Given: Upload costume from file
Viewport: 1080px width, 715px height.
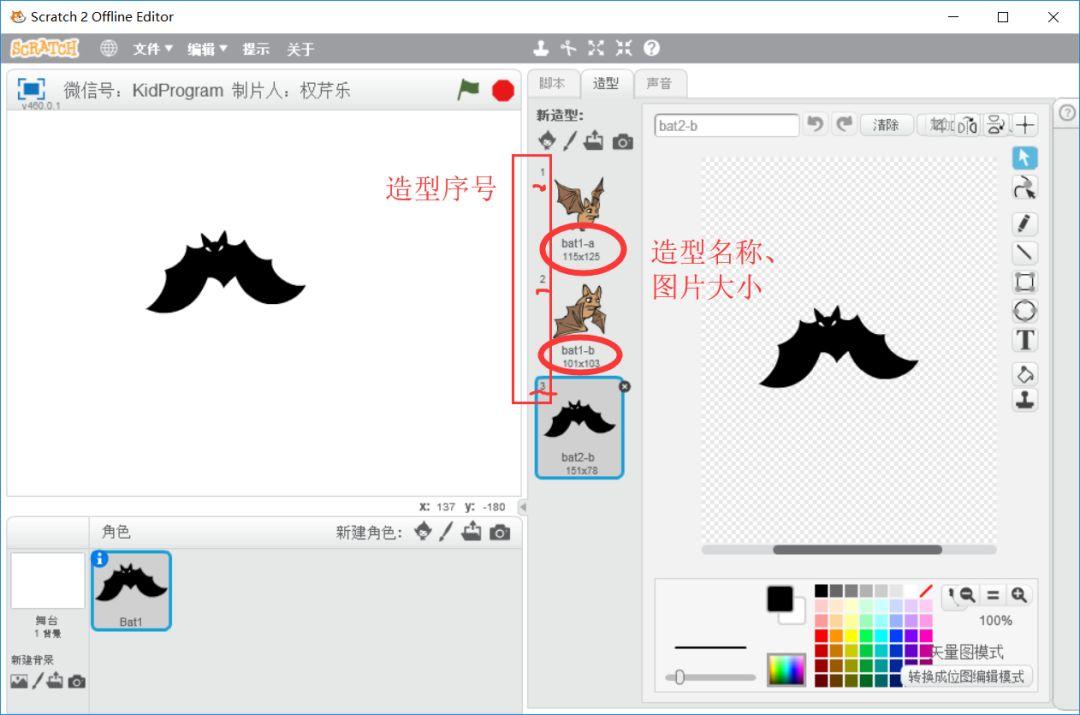Looking at the screenshot, I should coord(594,141).
